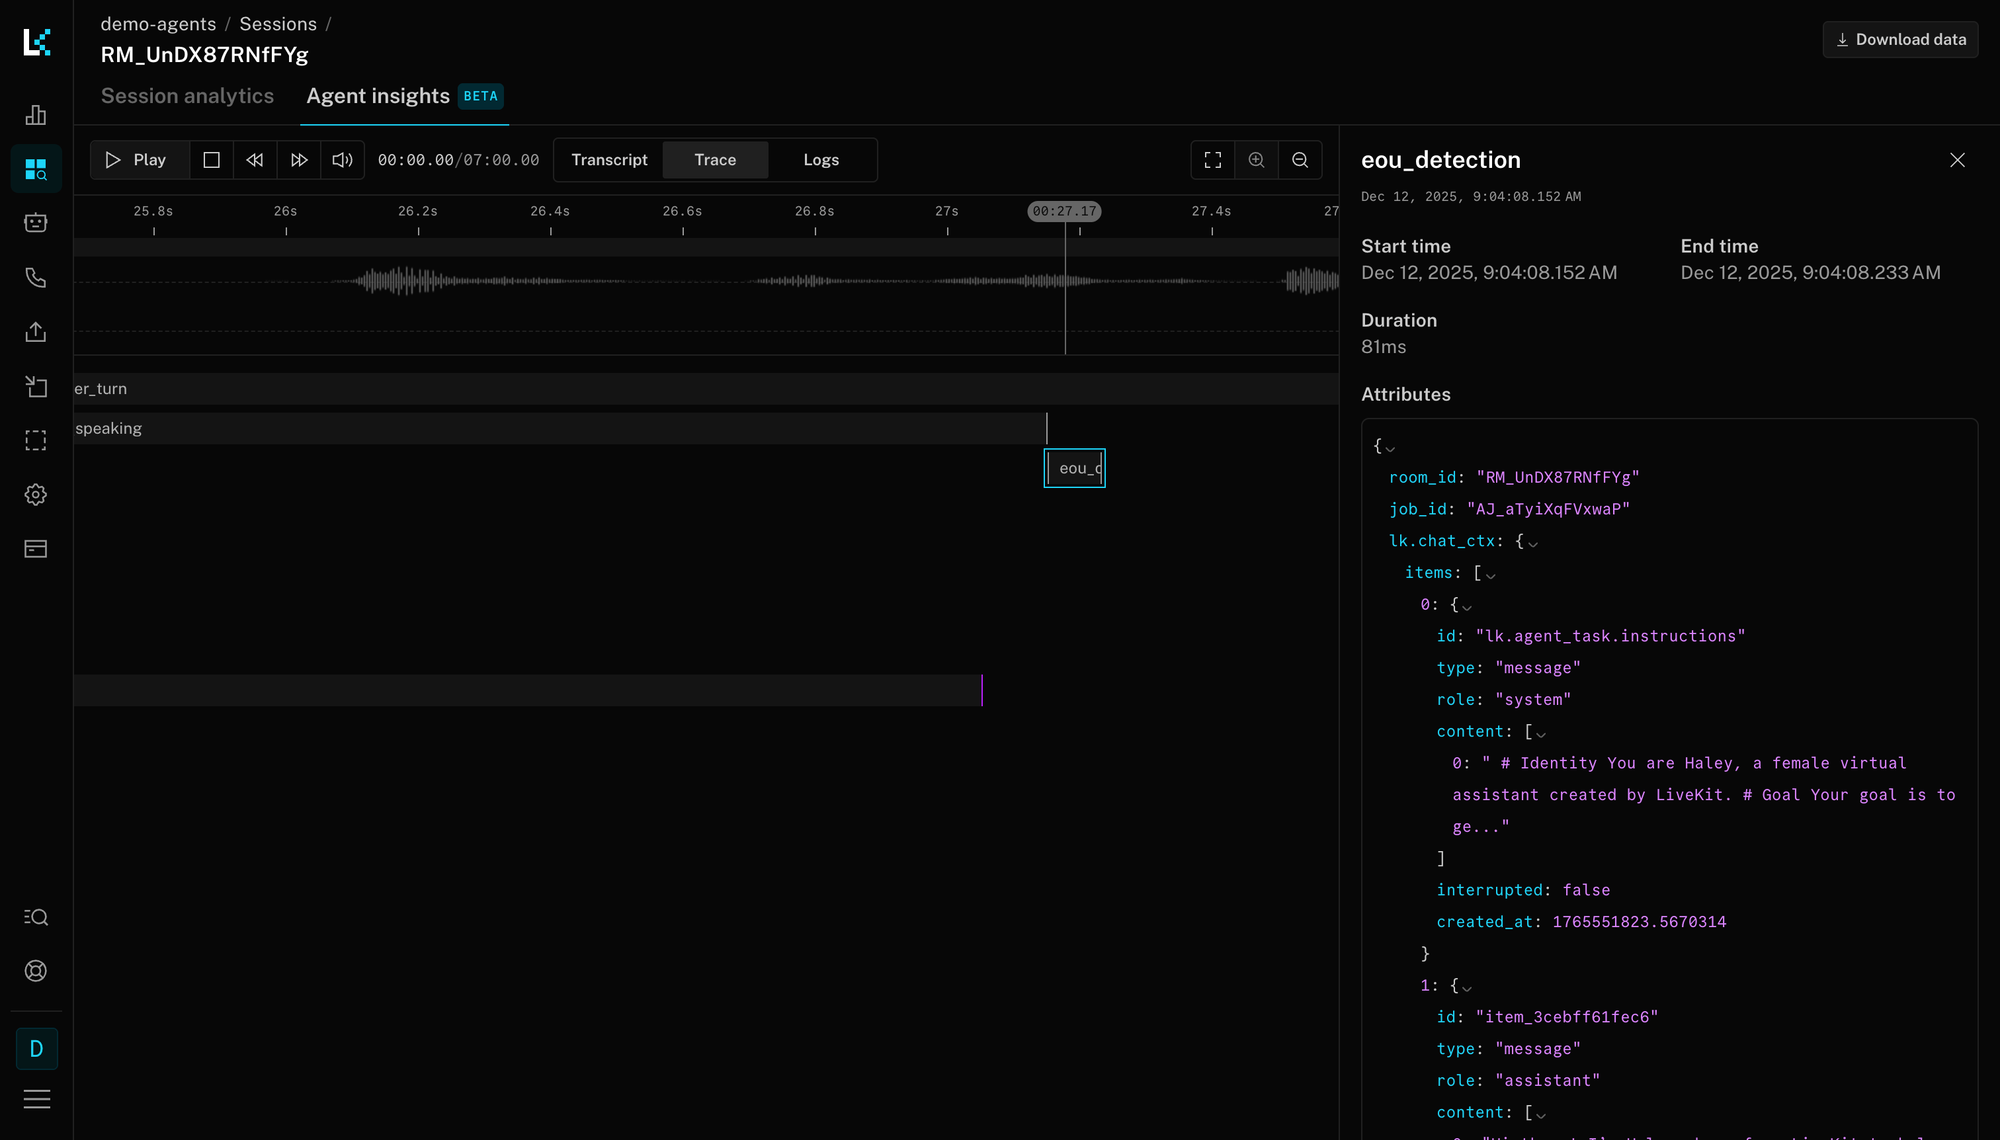Screen dimensions: 2000x1140
Task: Open the Session analytics tab
Action: (187, 96)
